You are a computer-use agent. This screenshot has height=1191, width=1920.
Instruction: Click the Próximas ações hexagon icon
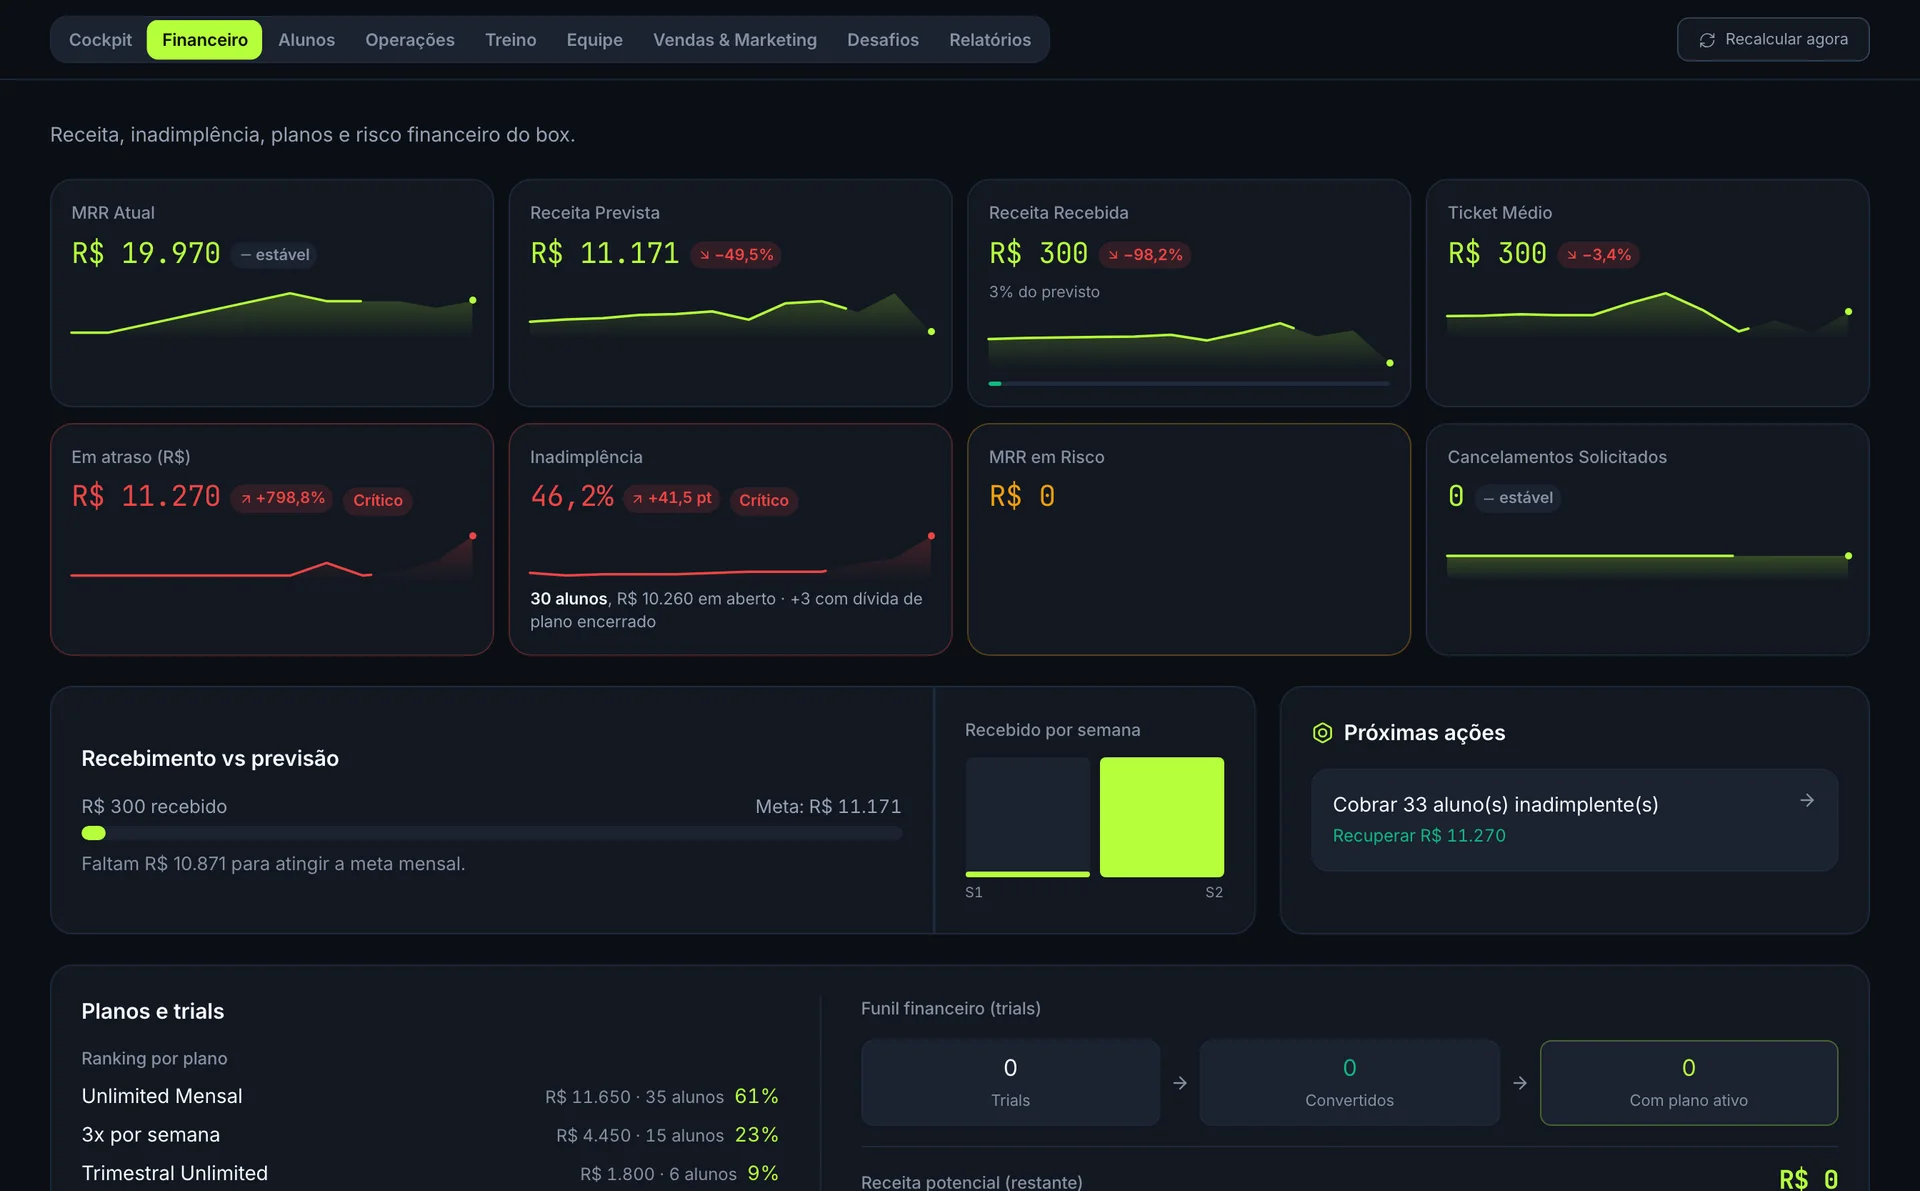click(1322, 733)
